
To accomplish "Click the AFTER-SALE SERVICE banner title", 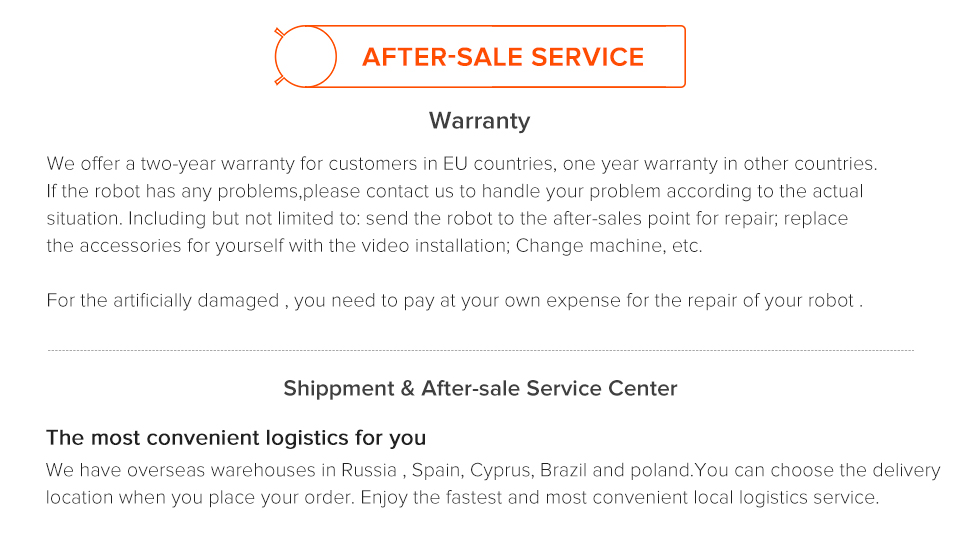I will [x=503, y=57].
